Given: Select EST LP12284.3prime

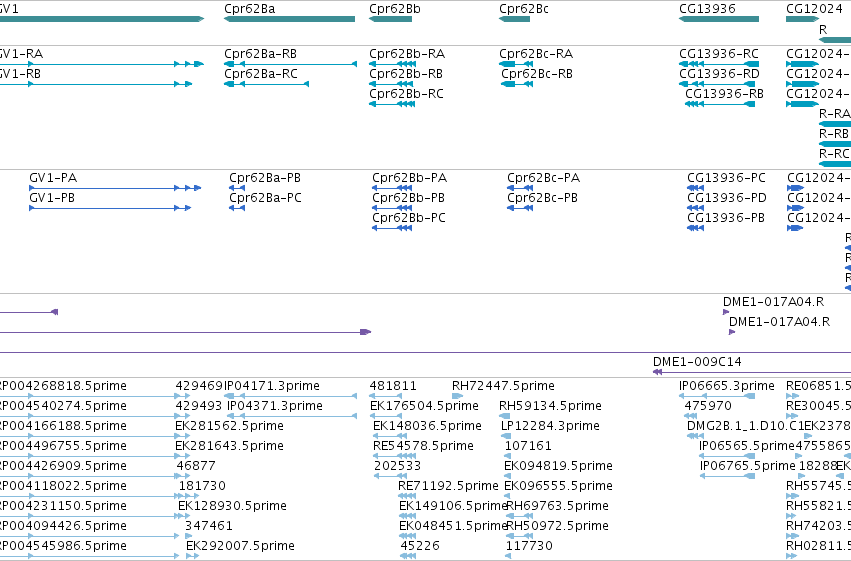Looking at the screenshot, I should [550, 426].
